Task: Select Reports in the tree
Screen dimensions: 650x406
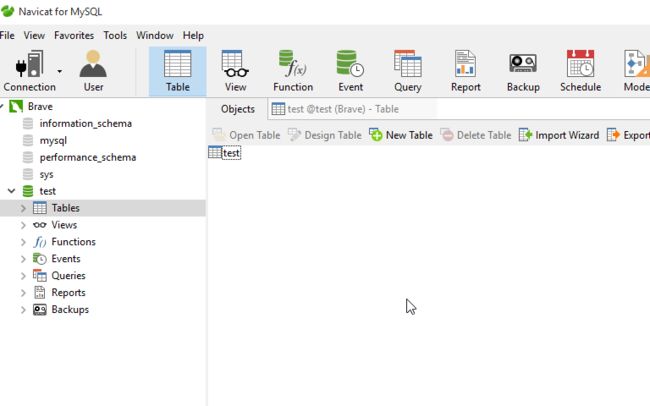Action: coord(68,293)
